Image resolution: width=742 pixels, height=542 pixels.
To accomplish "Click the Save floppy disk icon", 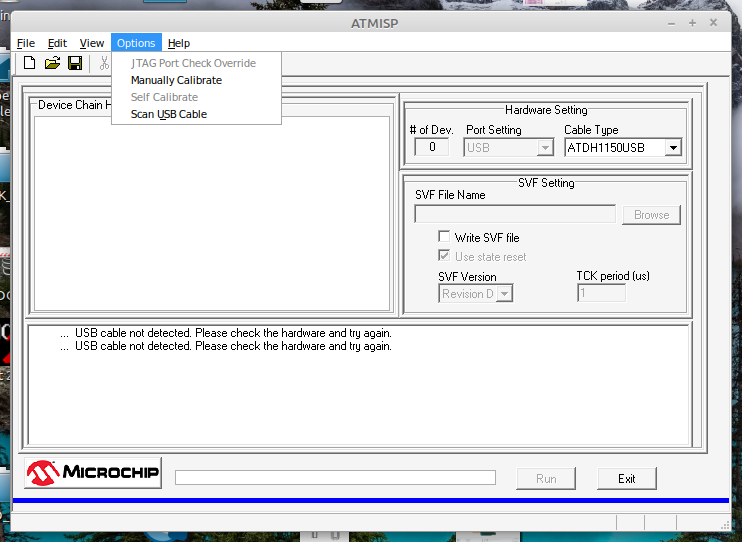I will [x=74, y=63].
